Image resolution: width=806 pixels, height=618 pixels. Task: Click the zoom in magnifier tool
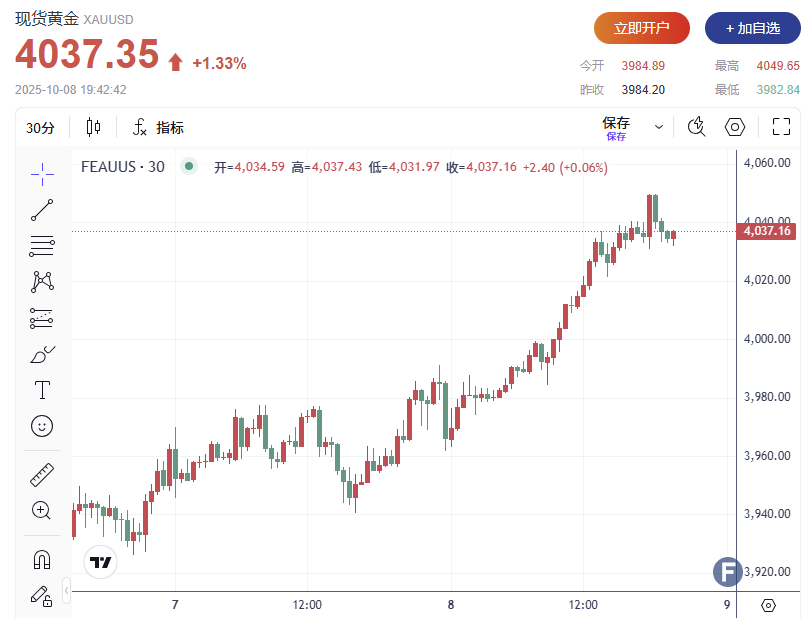coord(42,510)
